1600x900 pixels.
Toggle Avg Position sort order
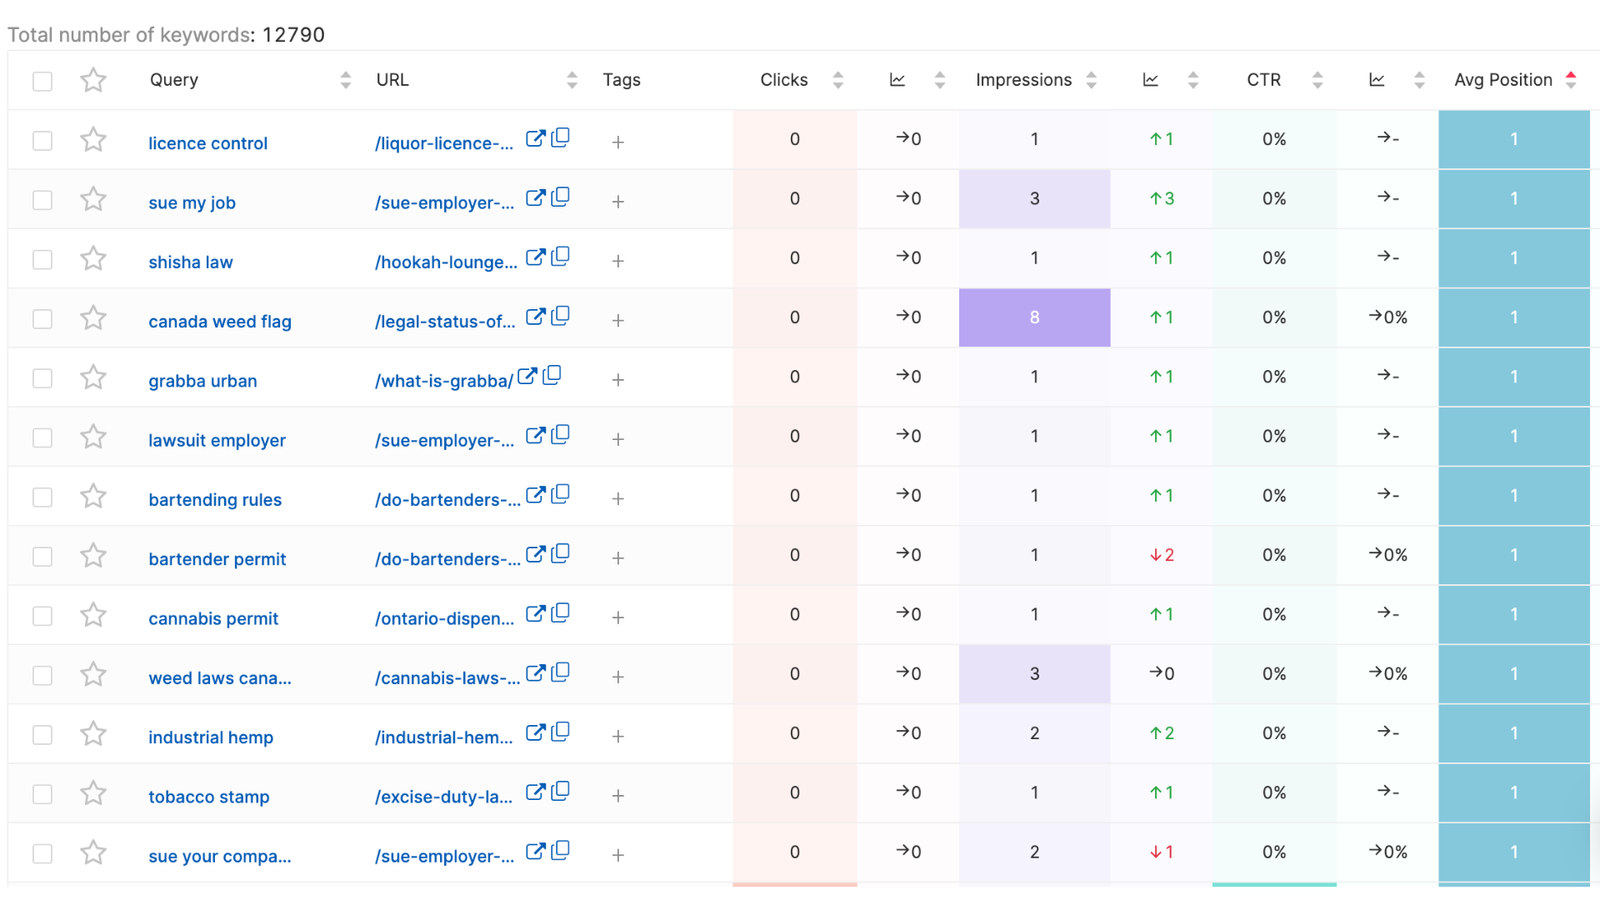[x=1570, y=80]
